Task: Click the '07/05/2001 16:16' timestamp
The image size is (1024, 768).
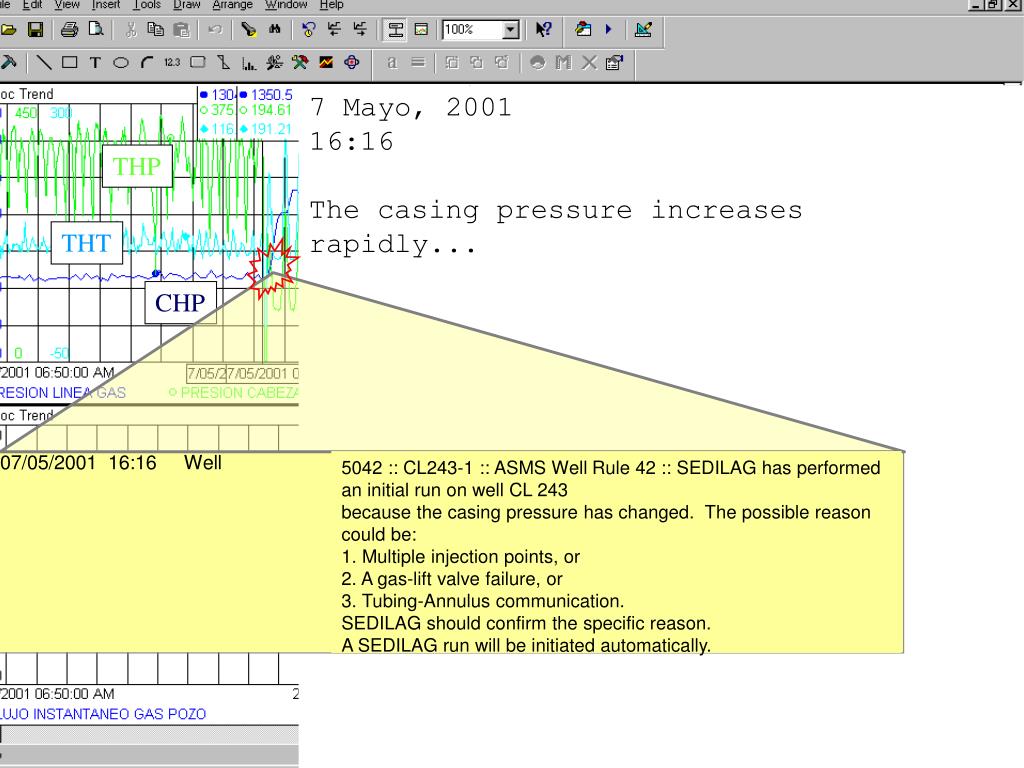Action: [x=78, y=463]
